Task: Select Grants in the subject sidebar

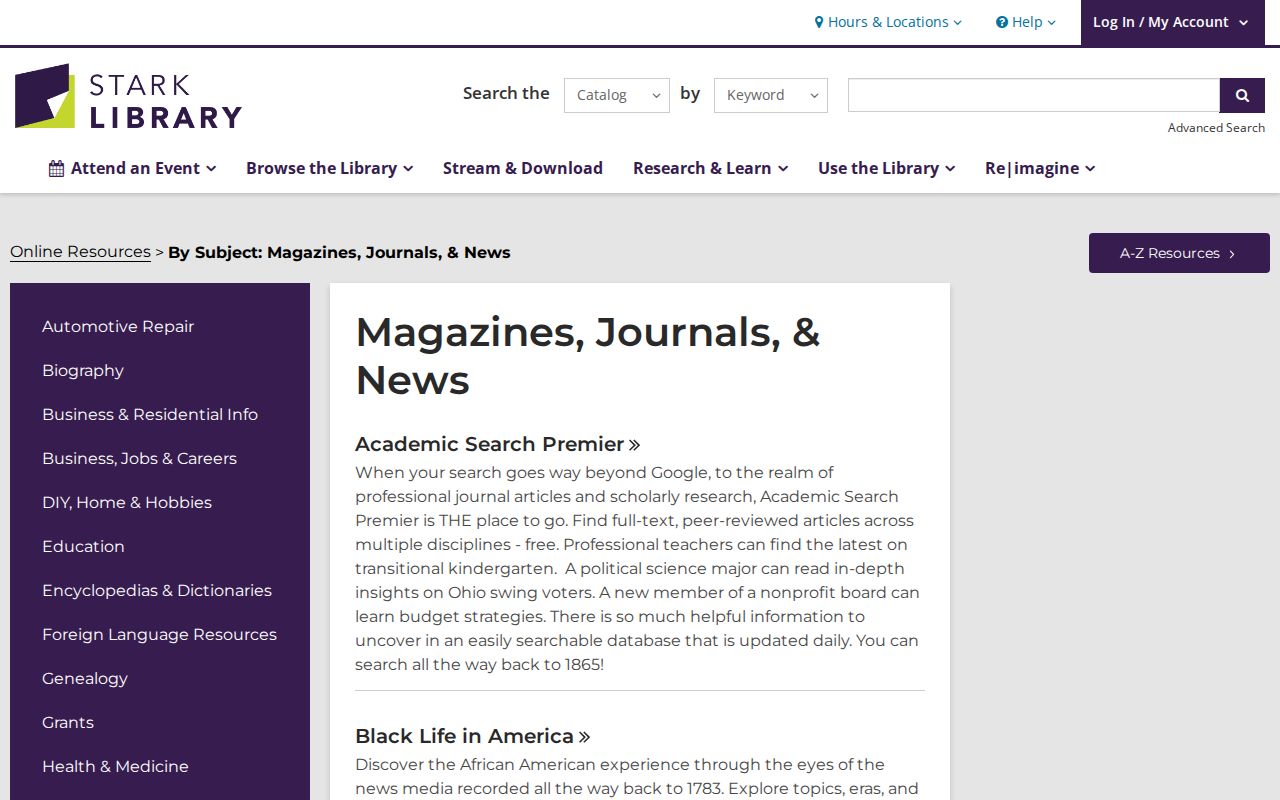Action: [x=68, y=722]
